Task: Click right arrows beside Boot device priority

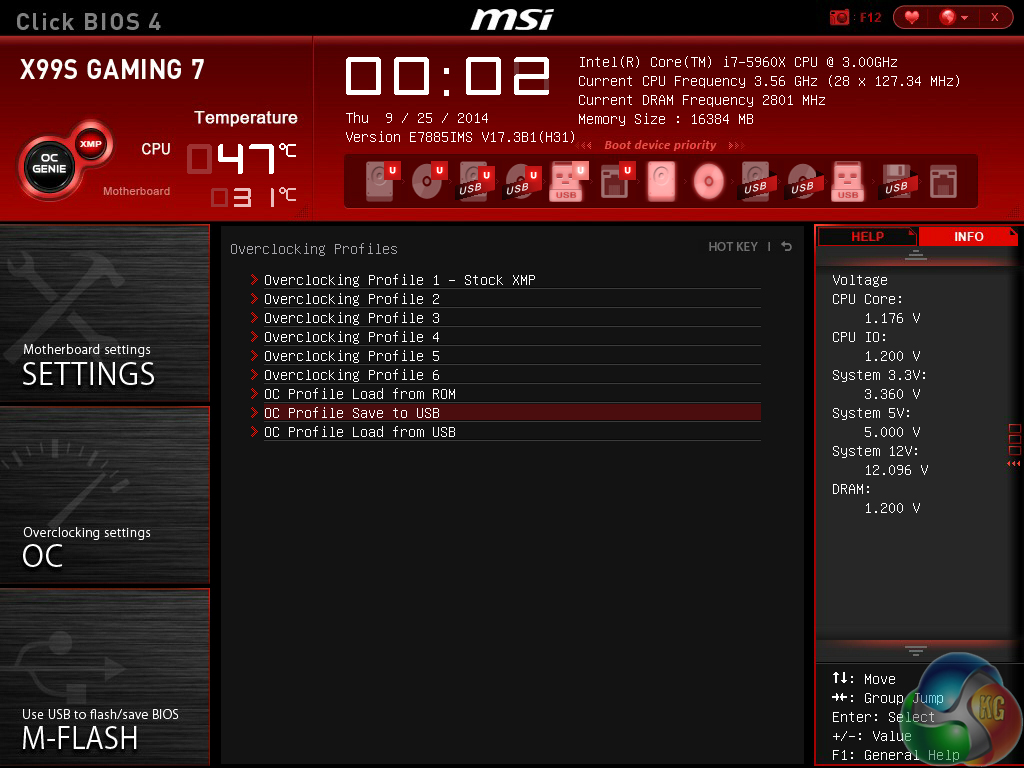Action: (735, 145)
